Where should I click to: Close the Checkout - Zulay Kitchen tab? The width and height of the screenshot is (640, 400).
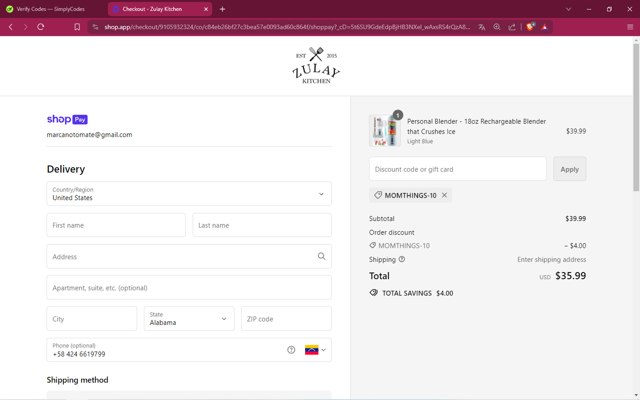click(x=206, y=9)
